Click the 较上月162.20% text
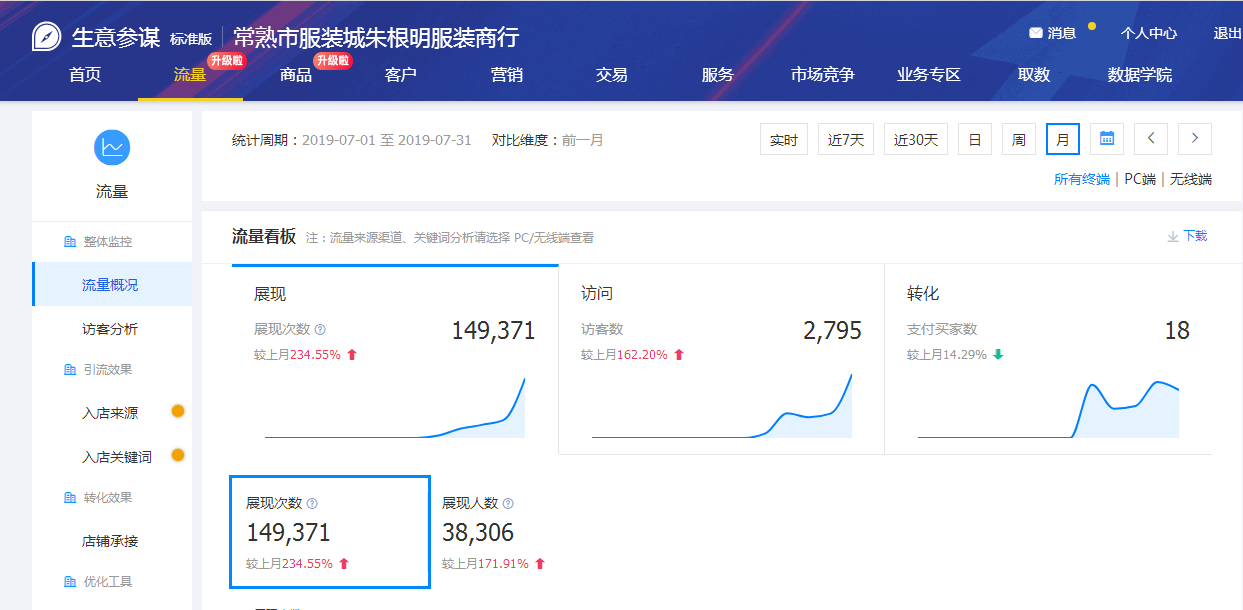Image resolution: width=1243 pixels, height=610 pixels. click(x=624, y=355)
